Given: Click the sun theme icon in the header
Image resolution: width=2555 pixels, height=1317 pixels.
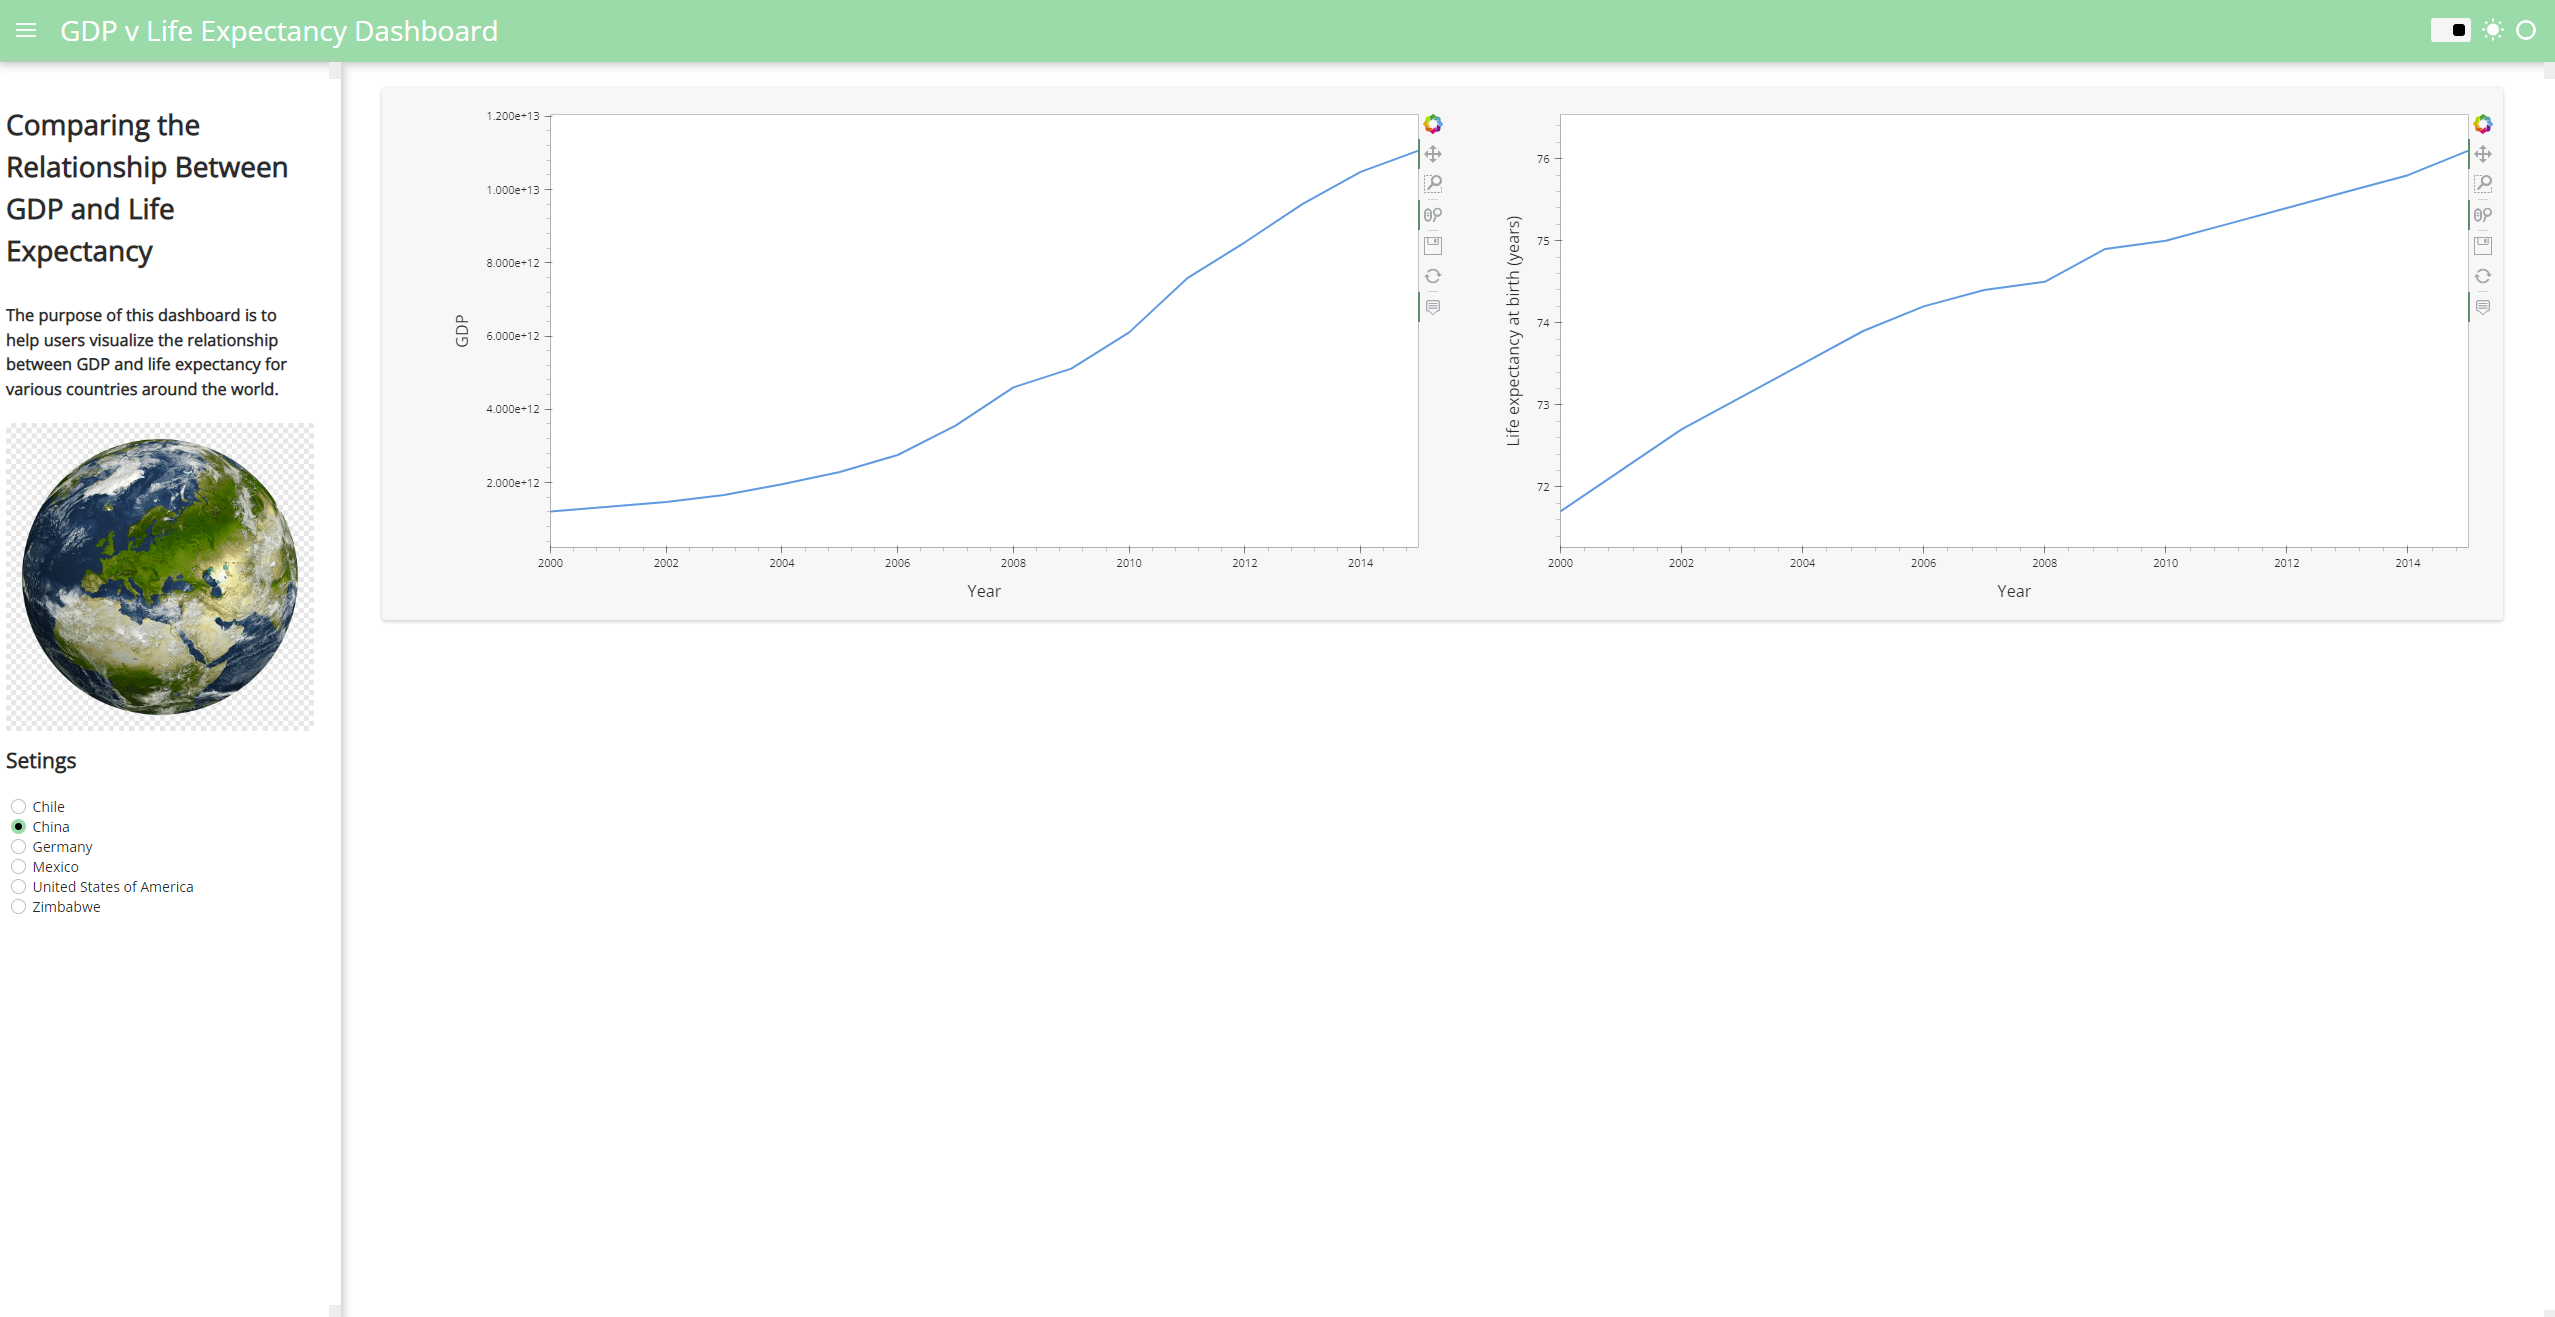Looking at the screenshot, I should (x=2492, y=30).
